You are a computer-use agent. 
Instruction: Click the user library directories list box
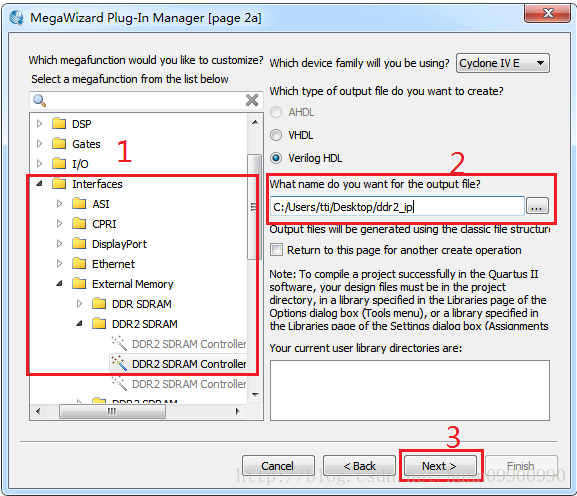(410, 390)
